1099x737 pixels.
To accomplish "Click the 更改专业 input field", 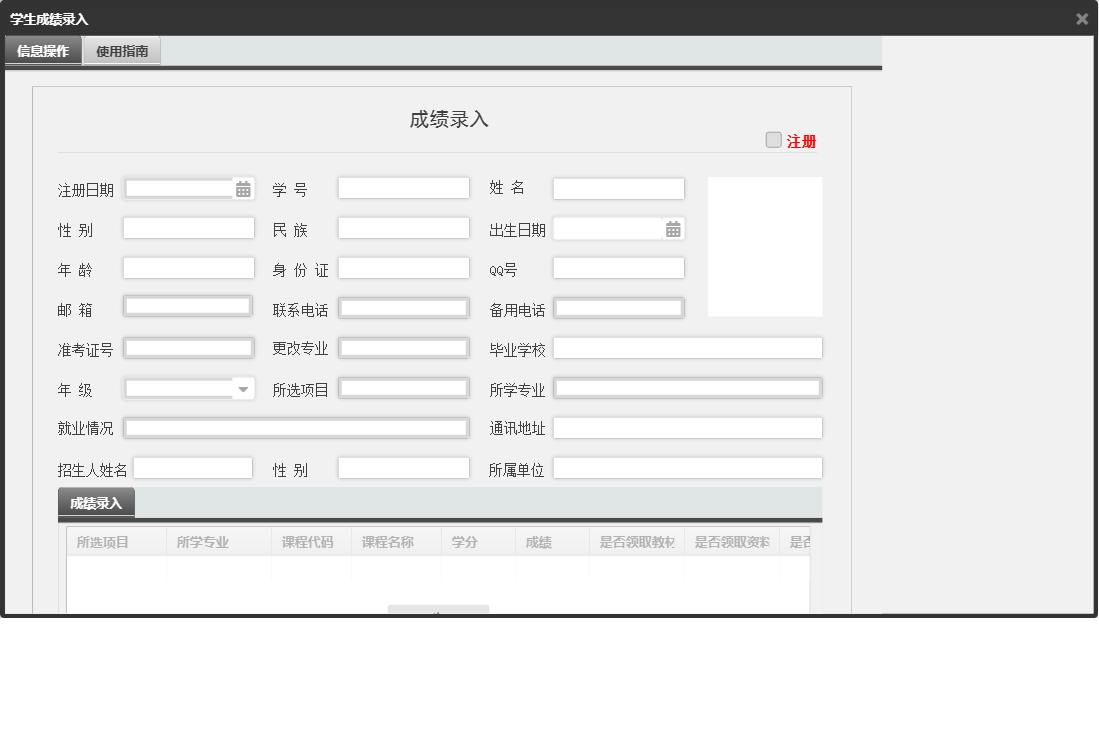I will point(404,348).
